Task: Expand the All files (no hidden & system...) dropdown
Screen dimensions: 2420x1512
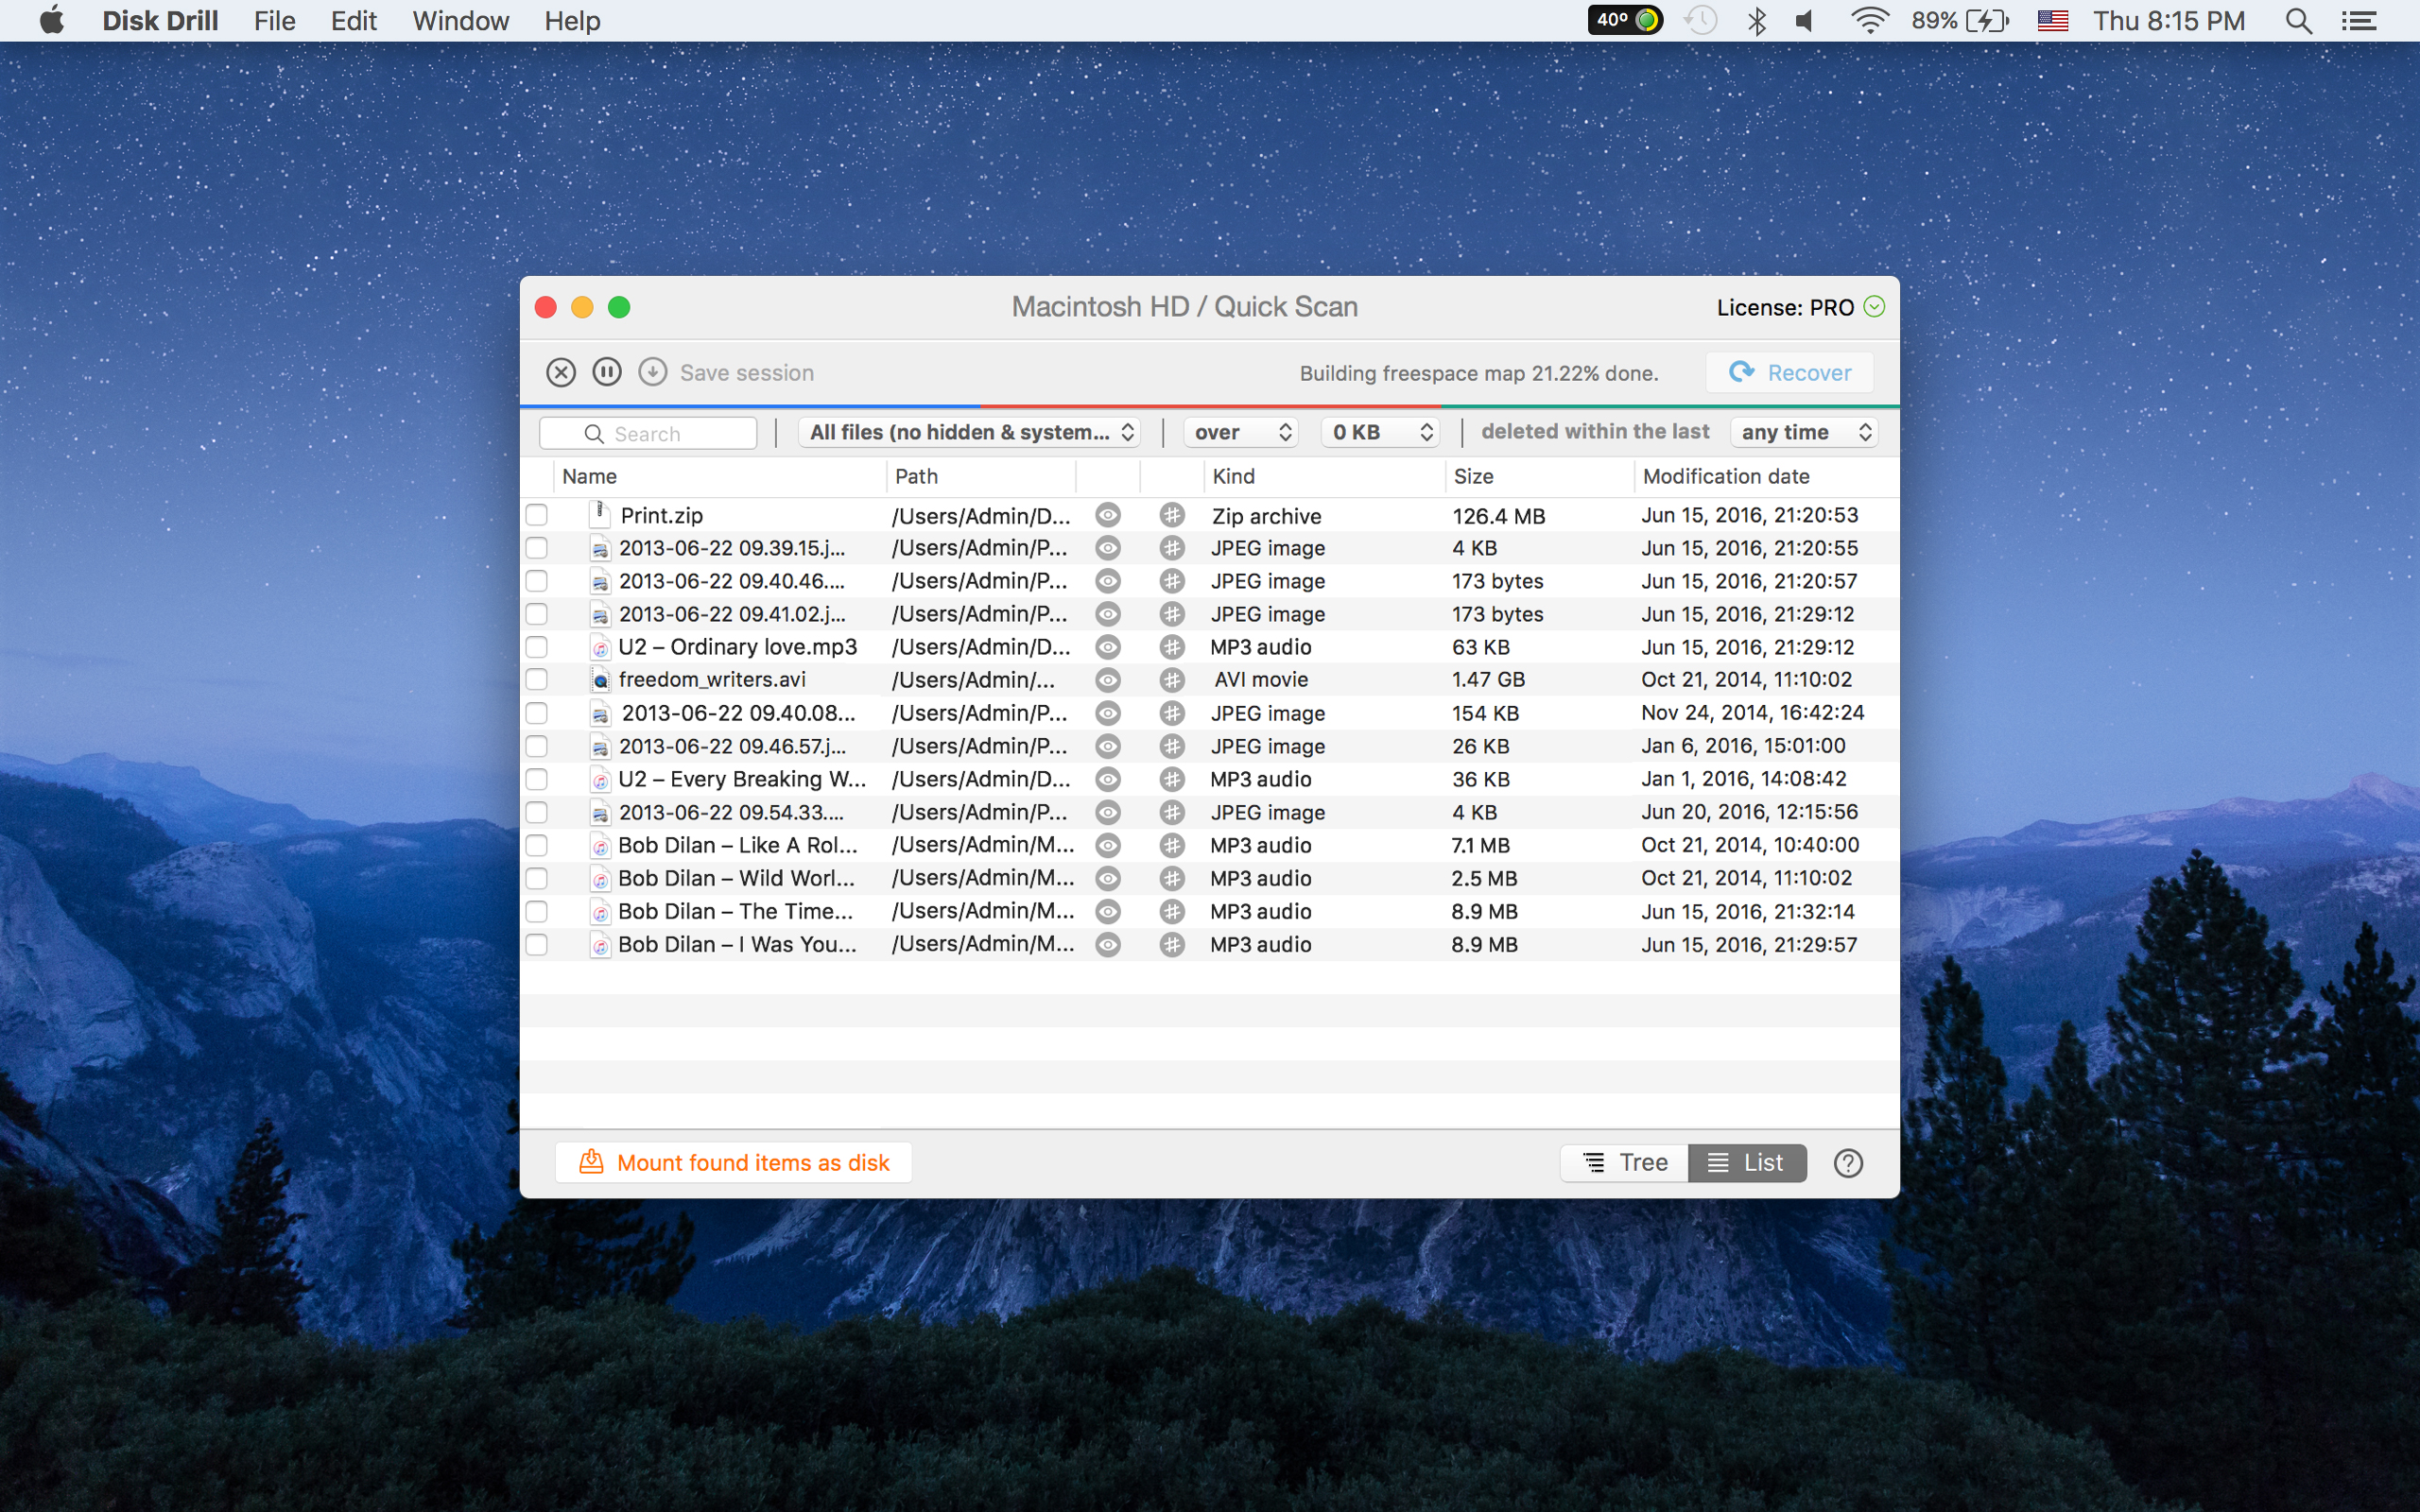Action: tap(971, 430)
